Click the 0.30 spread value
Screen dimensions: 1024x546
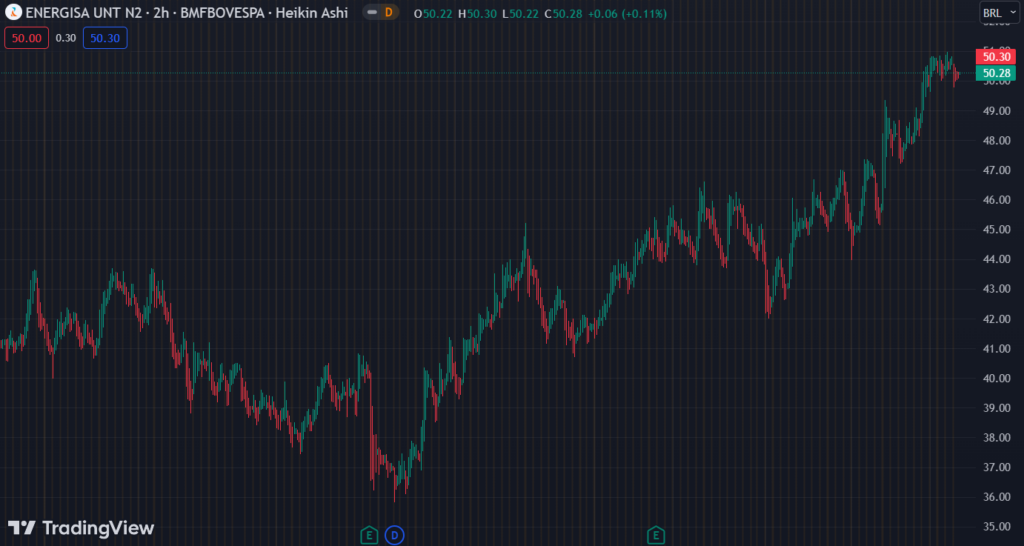[66, 38]
